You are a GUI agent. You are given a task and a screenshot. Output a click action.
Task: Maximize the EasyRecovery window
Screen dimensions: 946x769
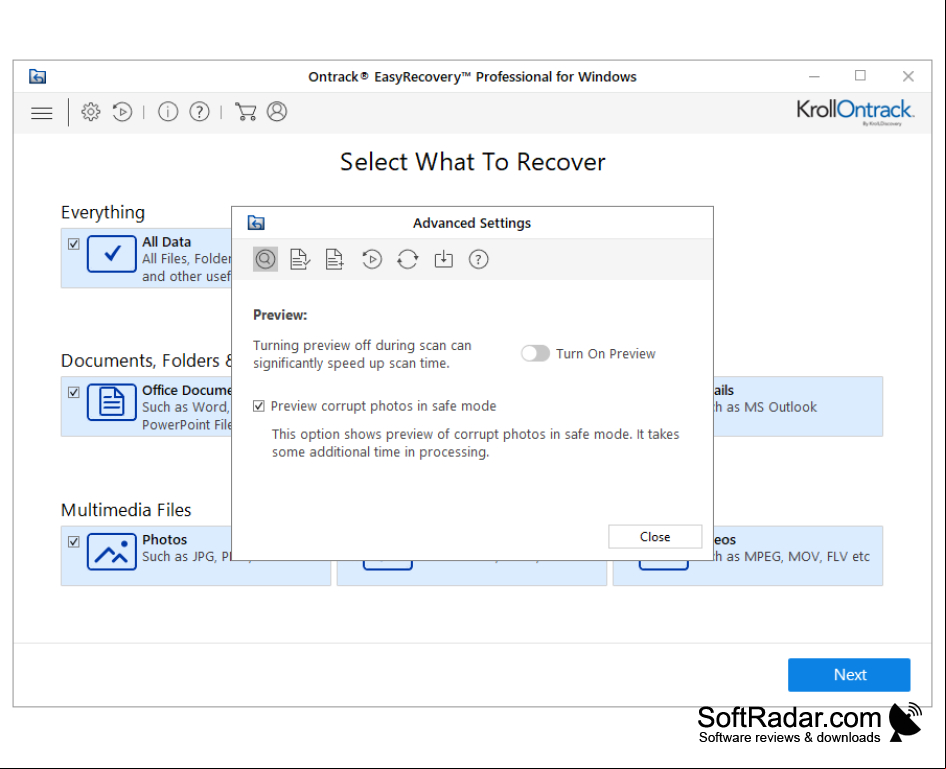coord(860,75)
